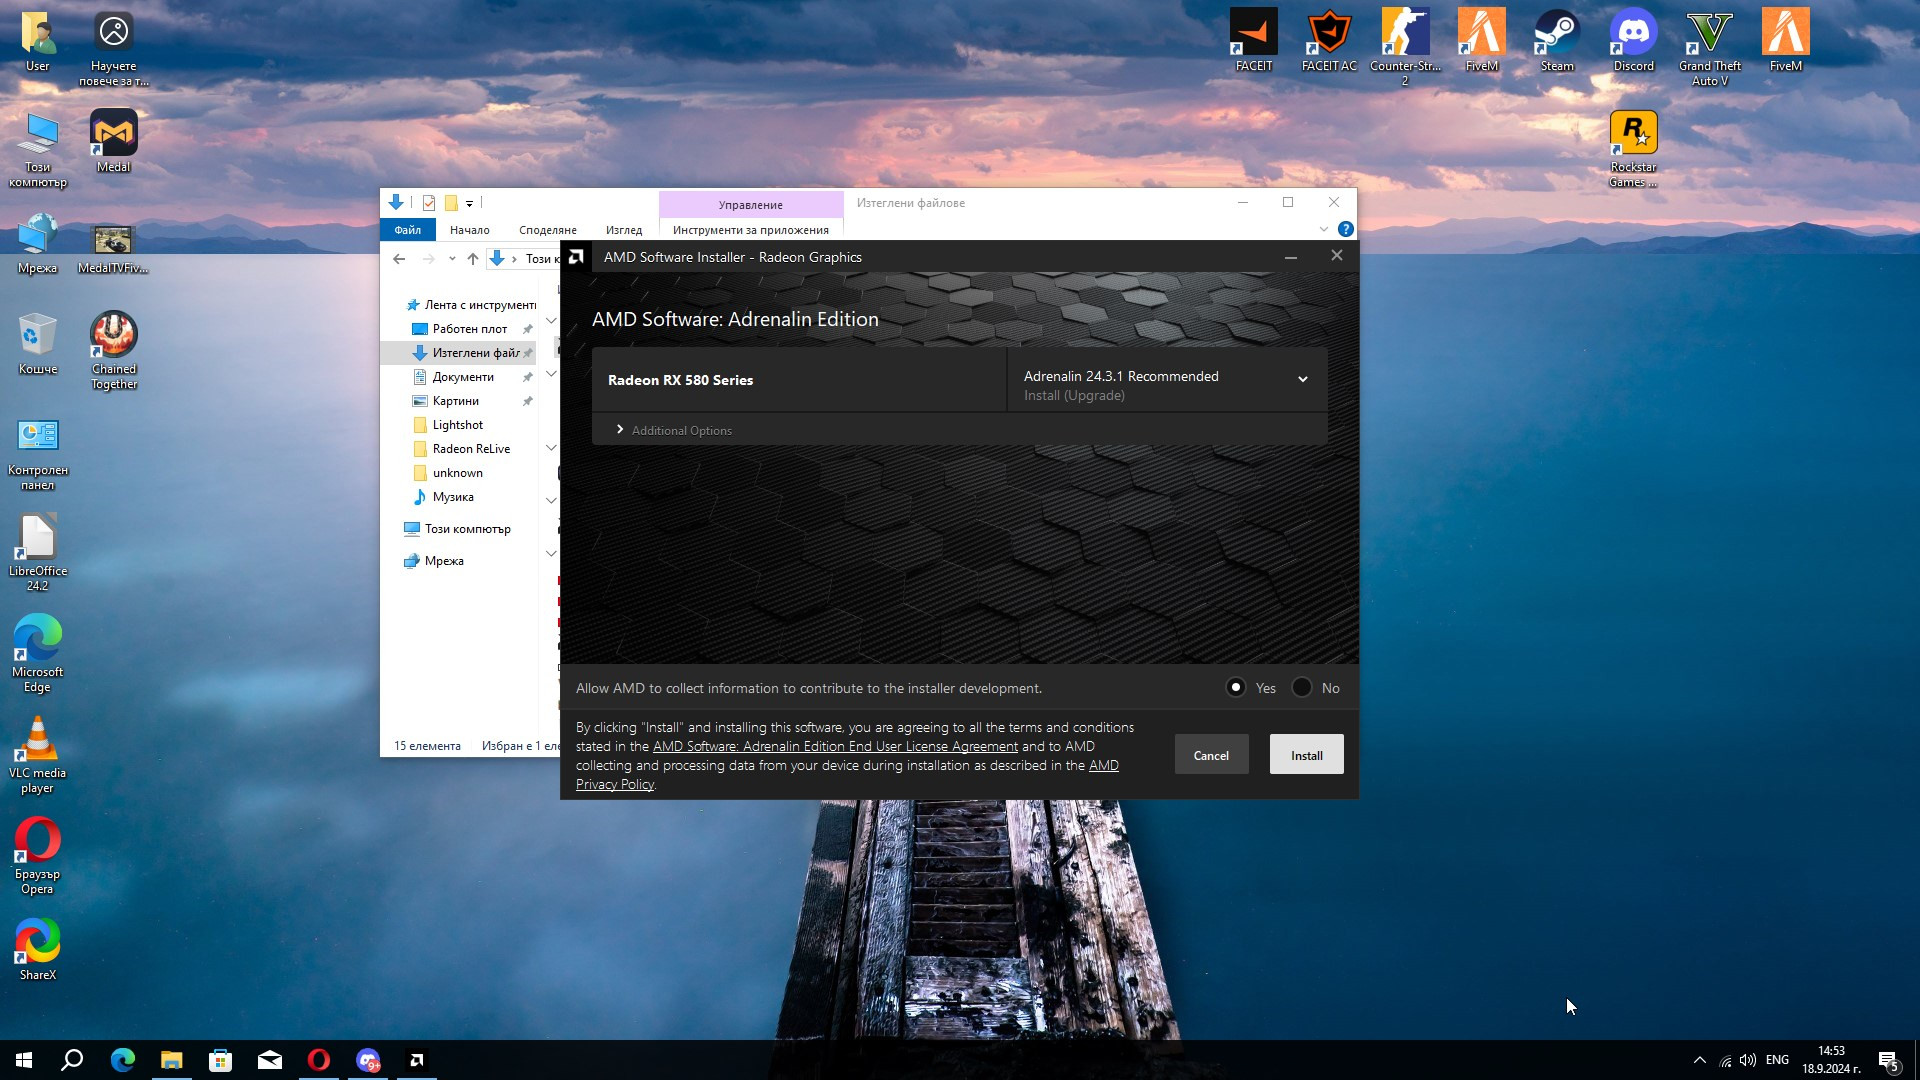Image resolution: width=1920 pixels, height=1080 pixels.
Task: Open Rockstar Games launcher icon
Action: coord(1633,135)
